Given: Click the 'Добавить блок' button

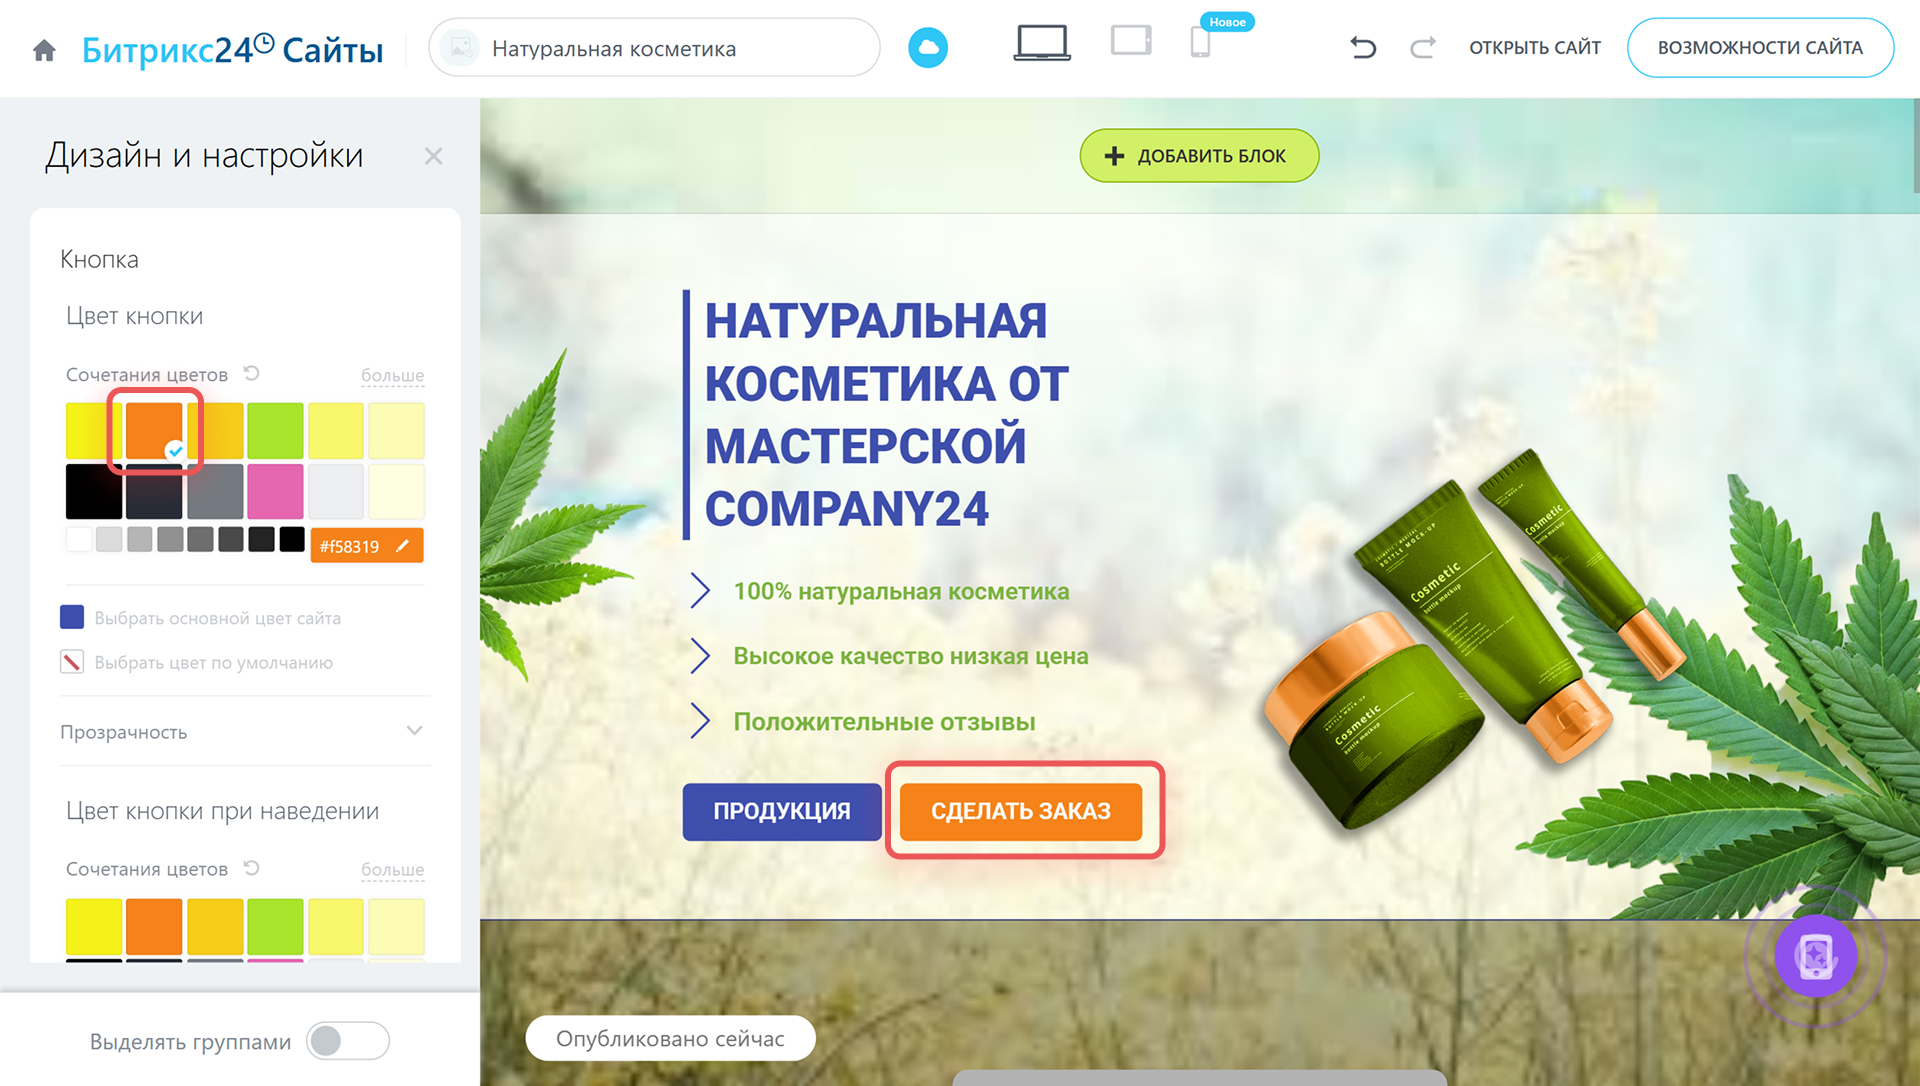Looking at the screenshot, I should tap(1199, 156).
